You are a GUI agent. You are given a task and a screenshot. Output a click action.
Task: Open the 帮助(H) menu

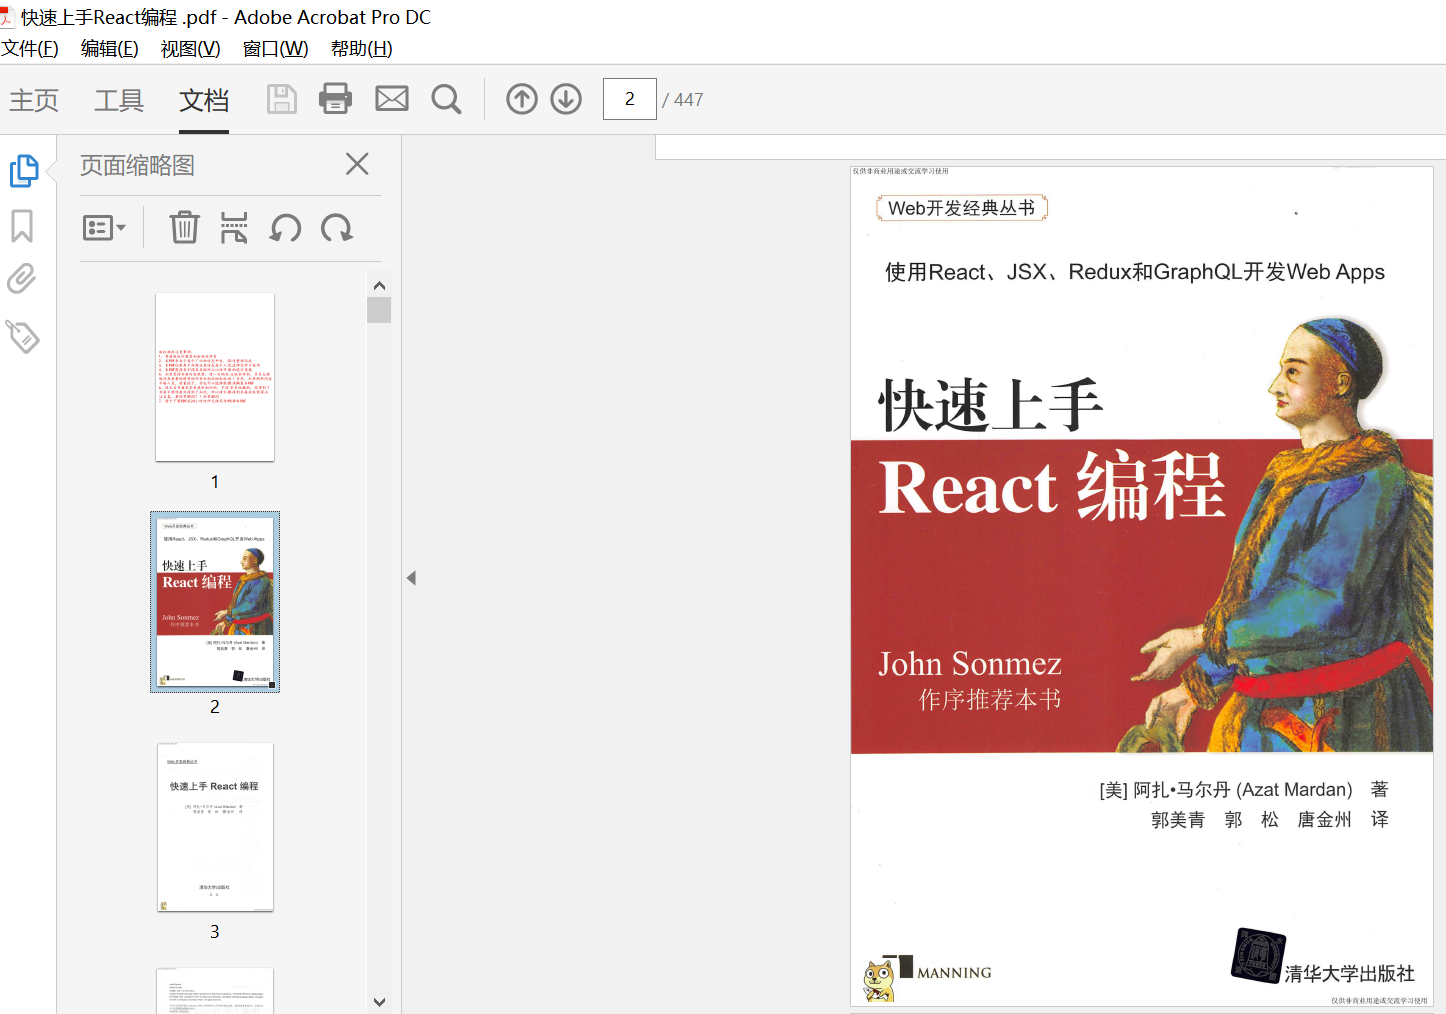[362, 48]
